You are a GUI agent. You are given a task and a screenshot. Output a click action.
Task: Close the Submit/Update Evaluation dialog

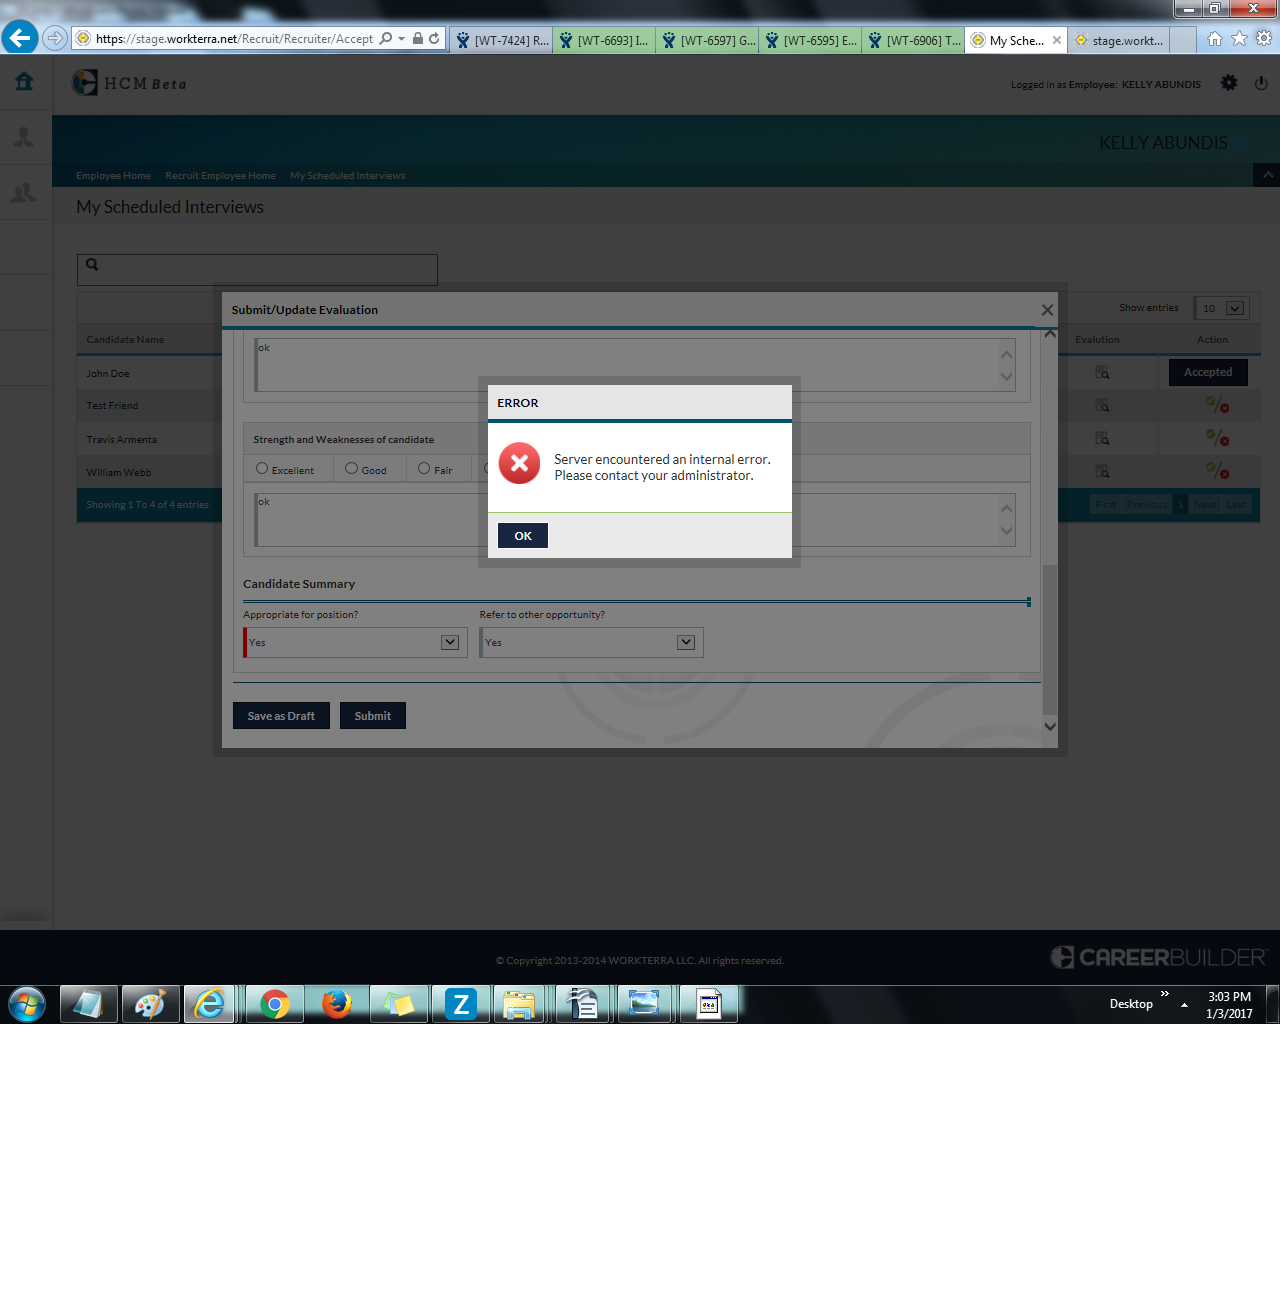[1047, 310]
